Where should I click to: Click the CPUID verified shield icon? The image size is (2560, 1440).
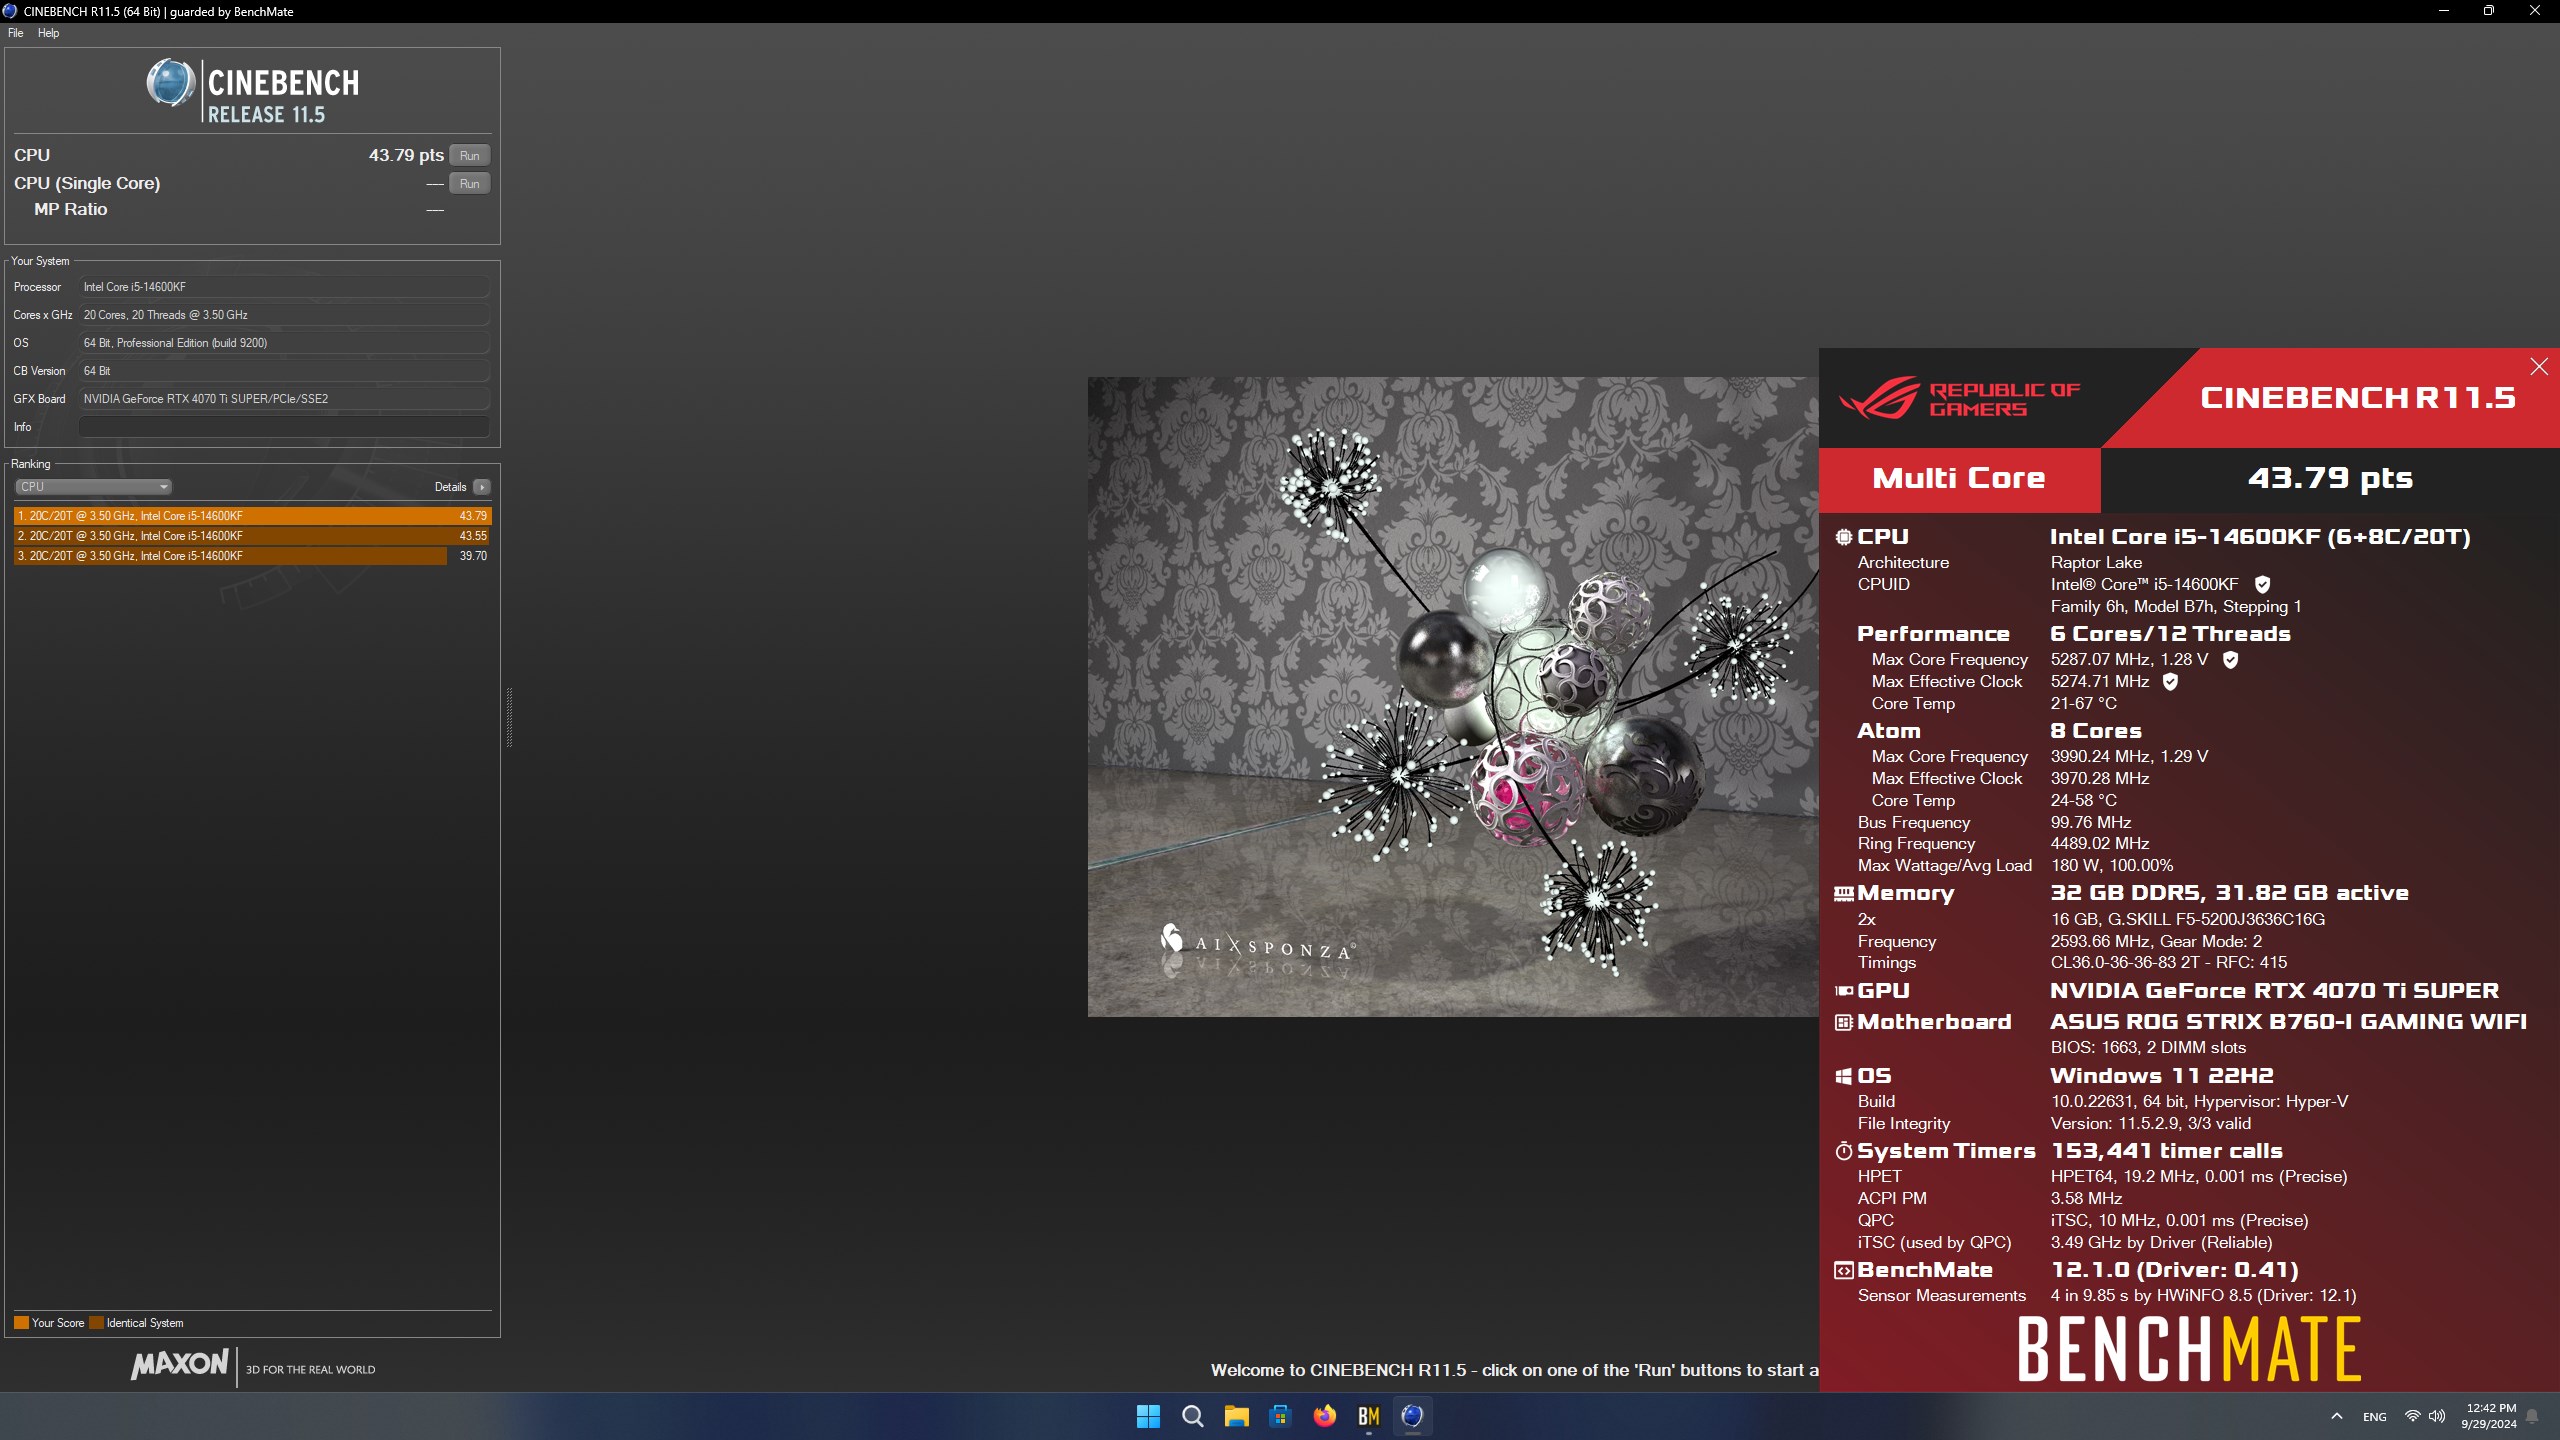coord(2262,584)
